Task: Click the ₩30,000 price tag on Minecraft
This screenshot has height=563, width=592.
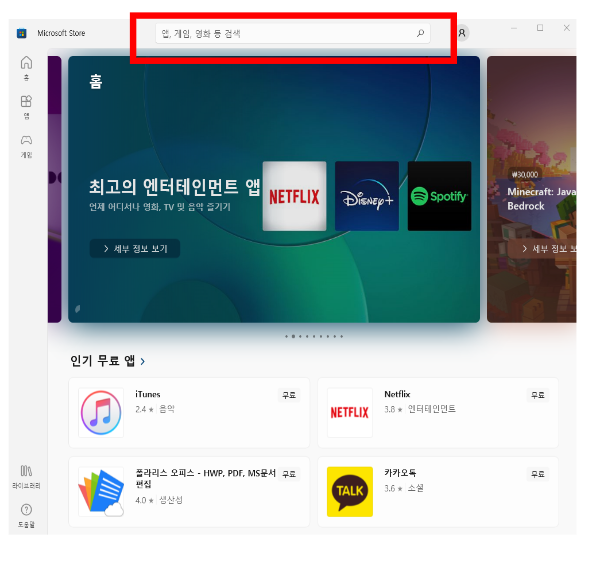Action: click(525, 174)
